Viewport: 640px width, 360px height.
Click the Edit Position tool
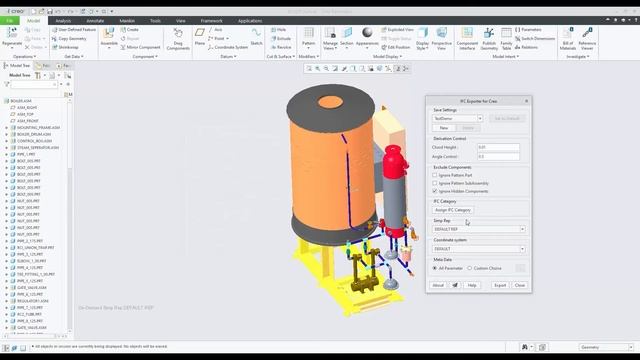(396, 47)
